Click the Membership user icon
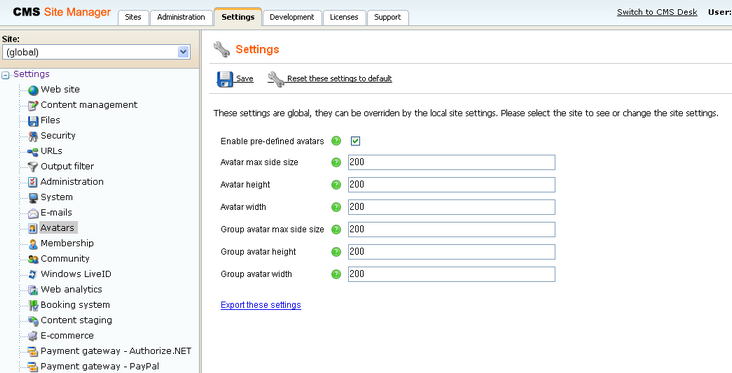Image resolution: width=732 pixels, height=373 pixels. point(33,244)
